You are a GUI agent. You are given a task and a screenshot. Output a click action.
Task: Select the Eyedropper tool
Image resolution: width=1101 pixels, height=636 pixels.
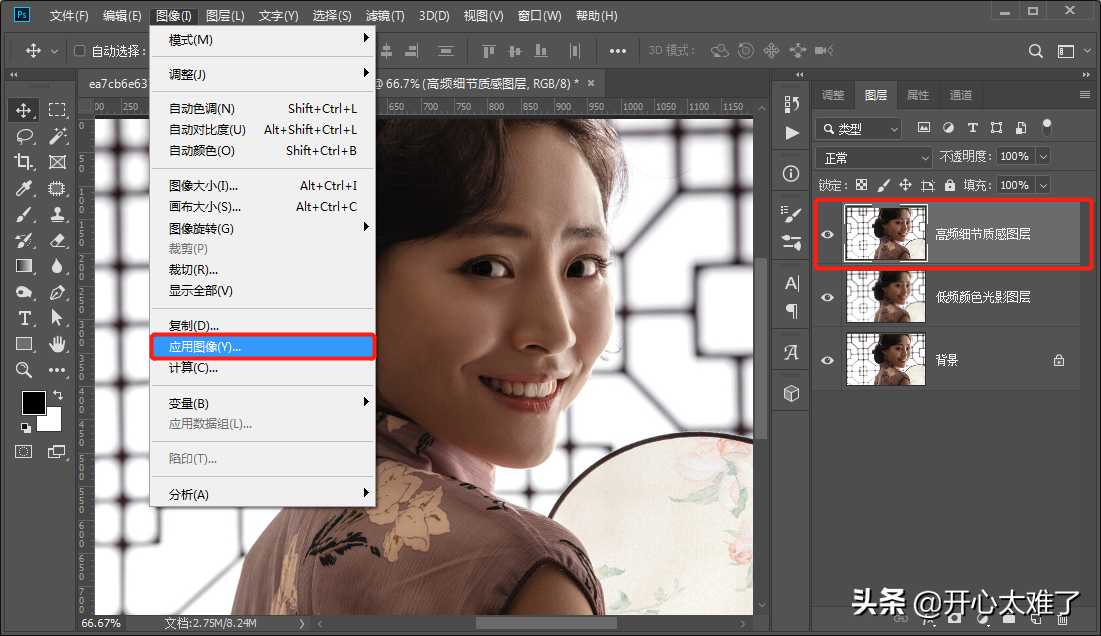pyautogui.click(x=24, y=188)
